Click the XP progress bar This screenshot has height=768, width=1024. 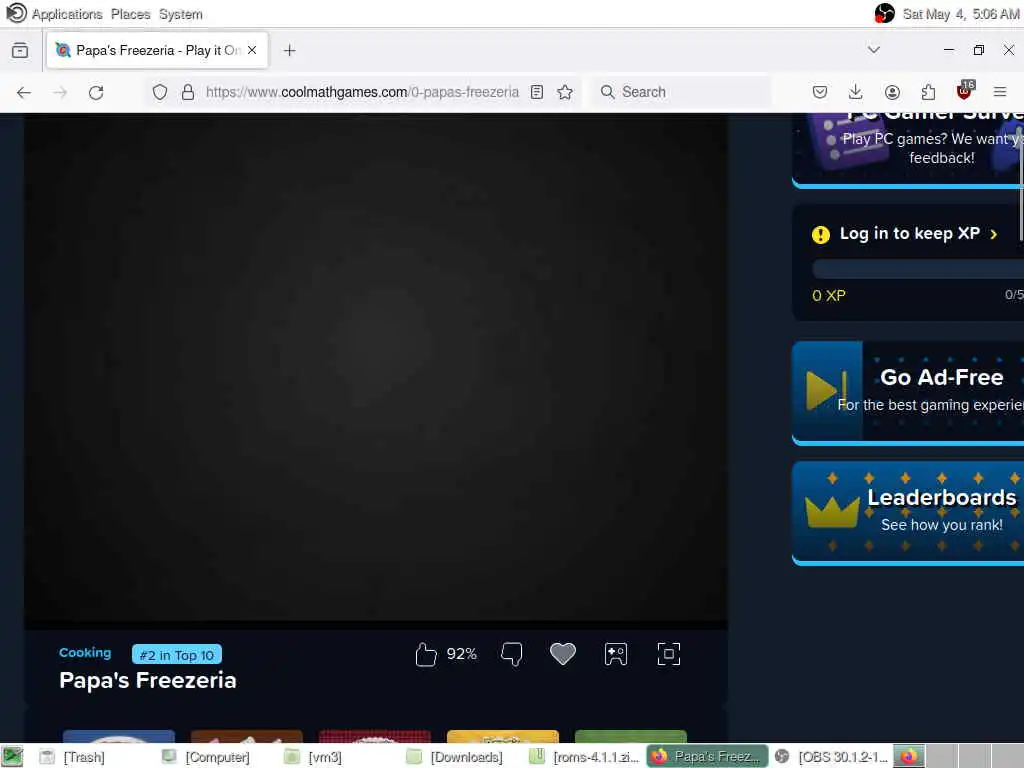coord(918,268)
